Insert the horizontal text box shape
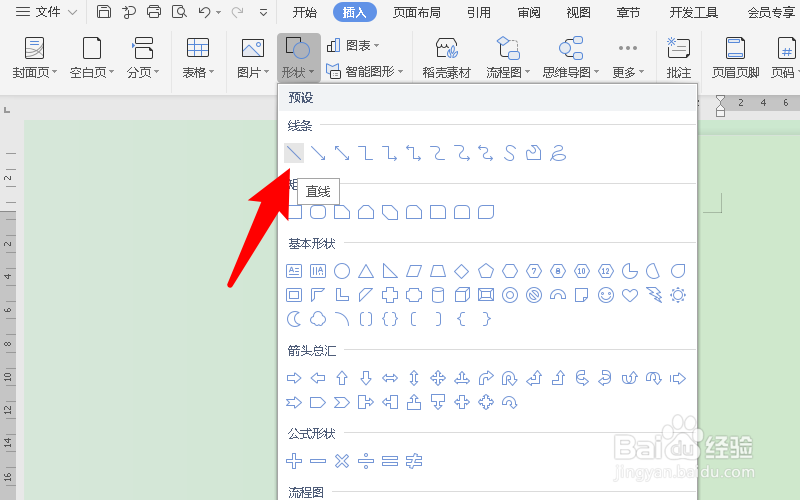The image size is (800, 500). 294,271
